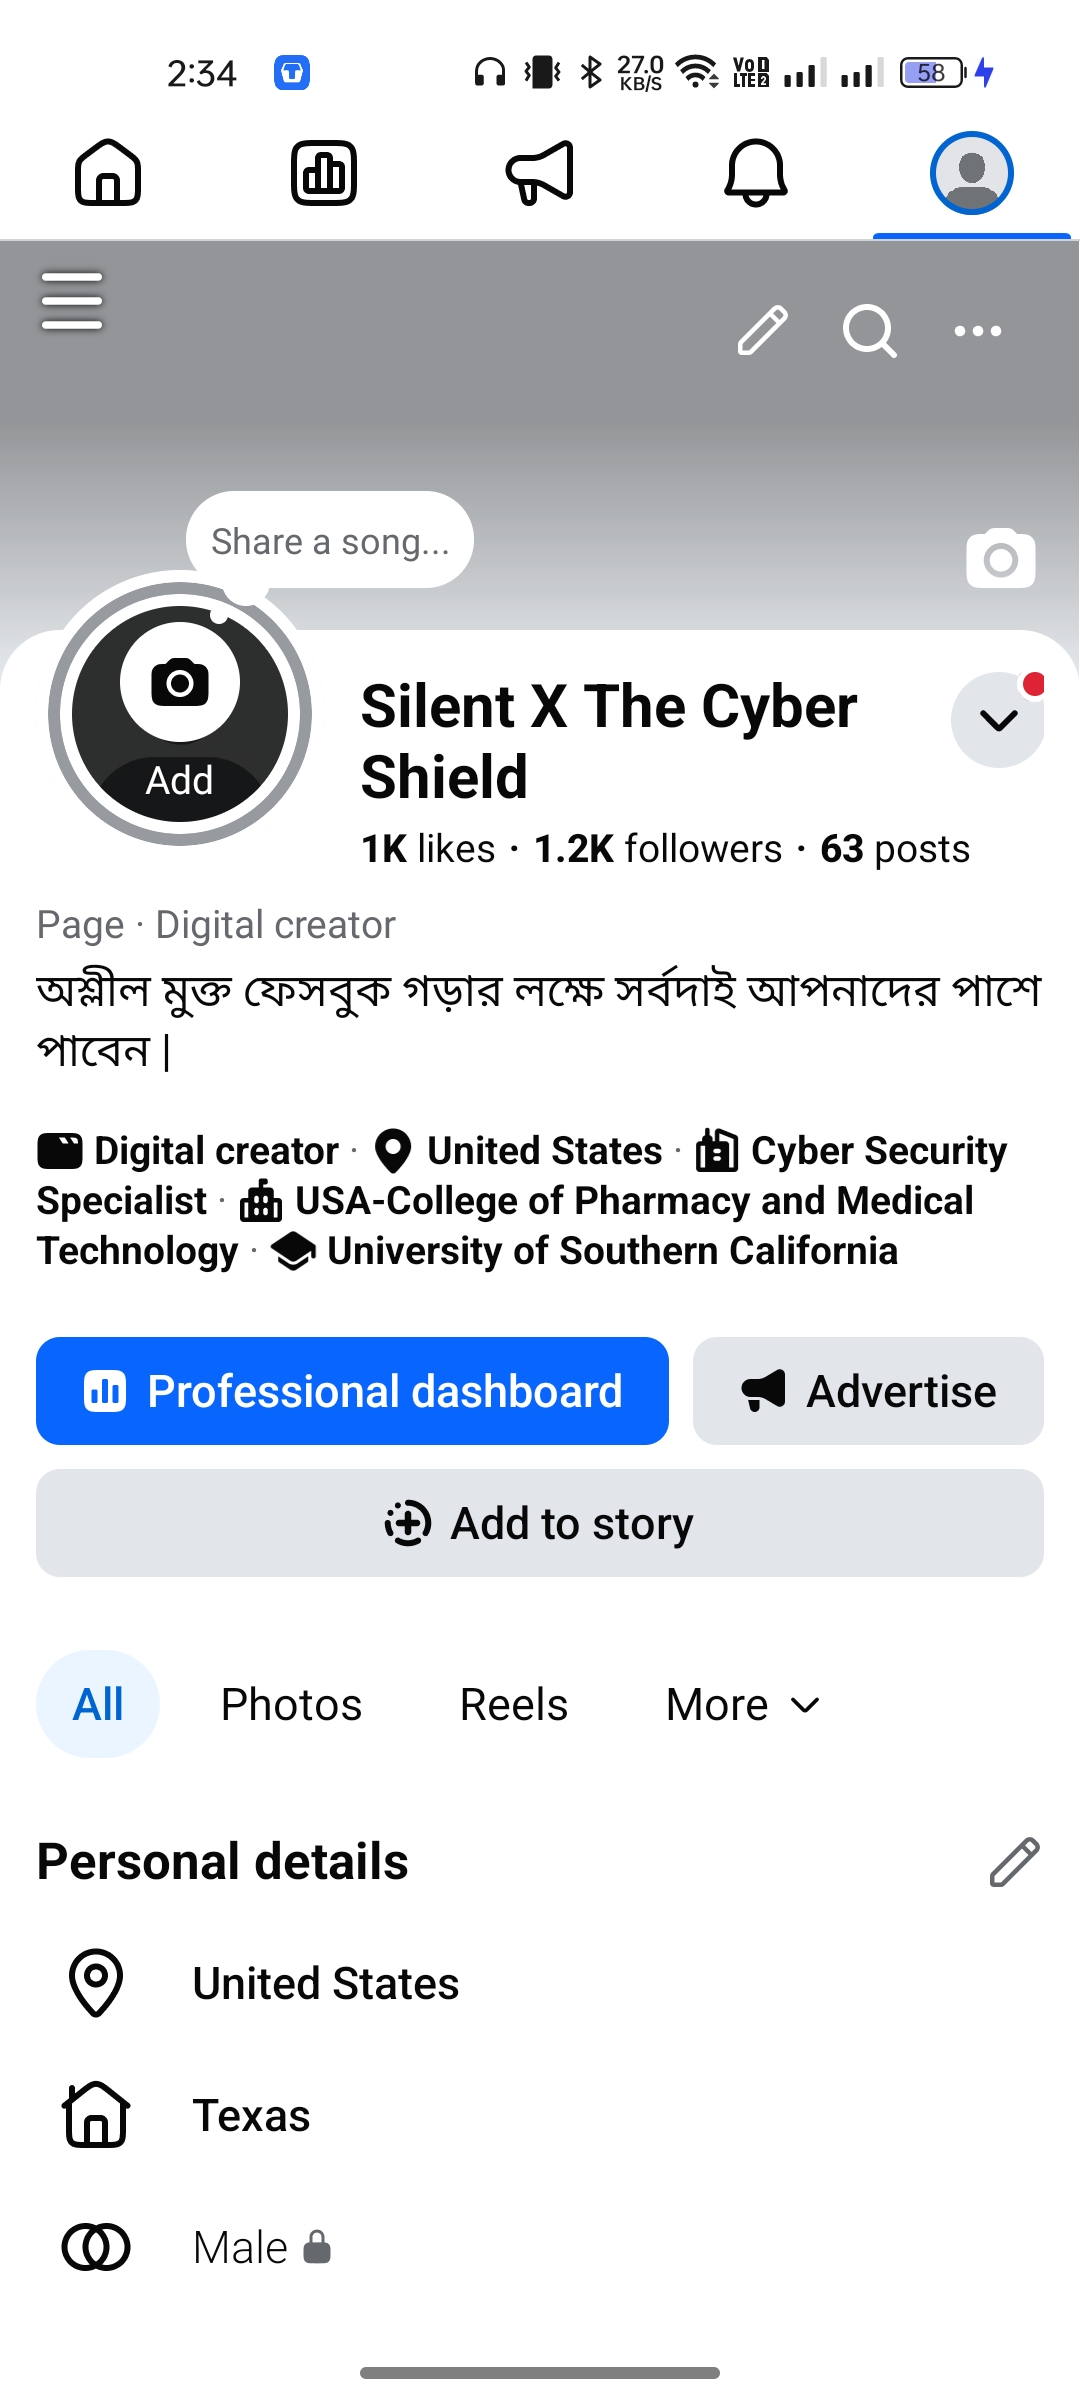Tap the Share a song bubble
Image resolution: width=1080 pixels, height=2400 pixels.
click(330, 541)
